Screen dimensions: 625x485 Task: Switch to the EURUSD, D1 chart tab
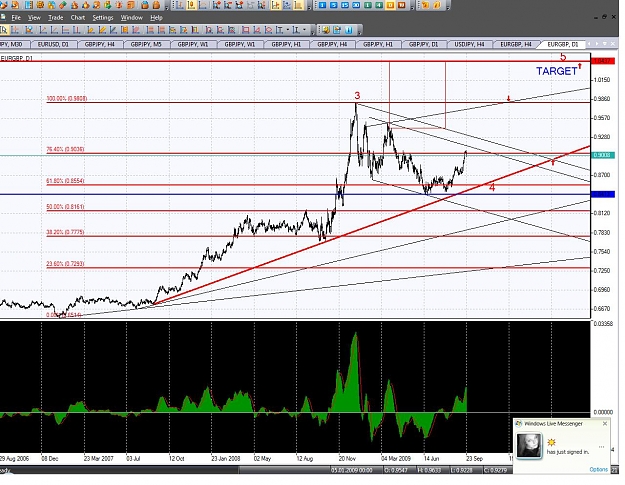(x=53, y=44)
